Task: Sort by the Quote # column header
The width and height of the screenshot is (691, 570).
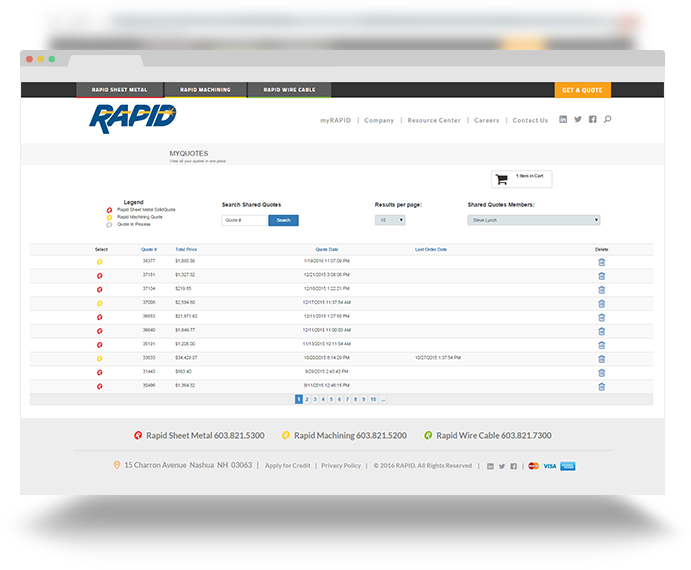Action: pyautogui.click(x=149, y=250)
